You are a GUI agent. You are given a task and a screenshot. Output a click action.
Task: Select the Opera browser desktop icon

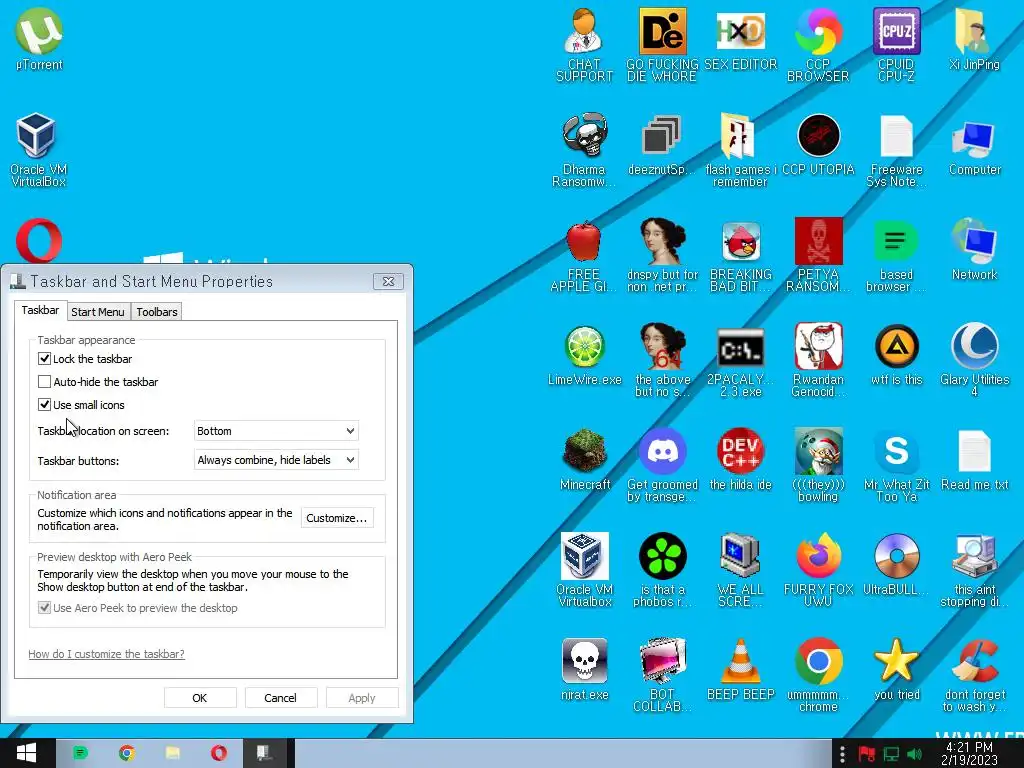(x=39, y=240)
